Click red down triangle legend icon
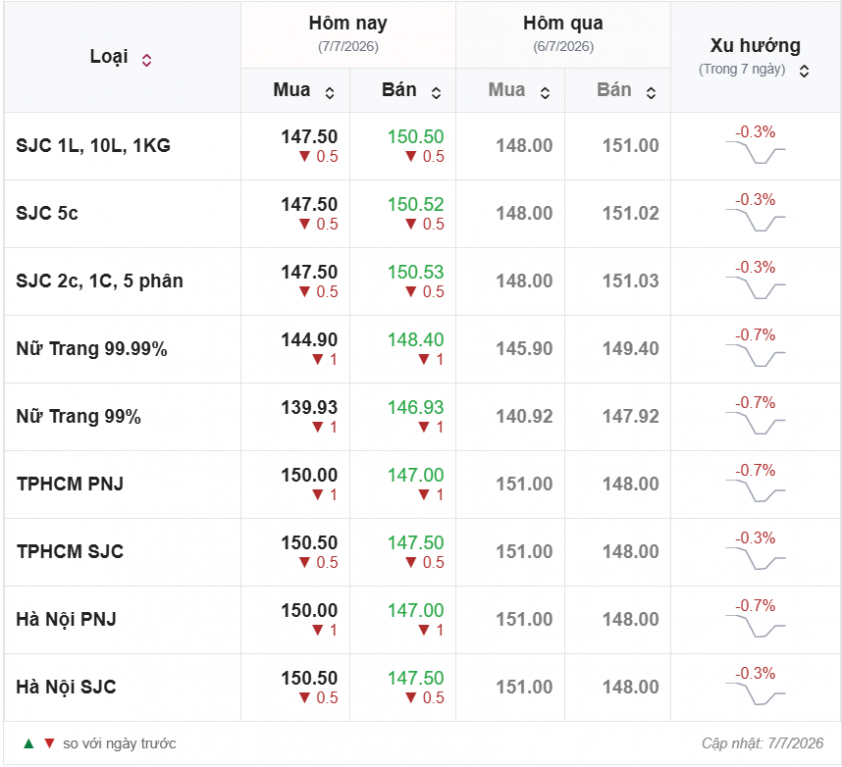 point(49,743)
